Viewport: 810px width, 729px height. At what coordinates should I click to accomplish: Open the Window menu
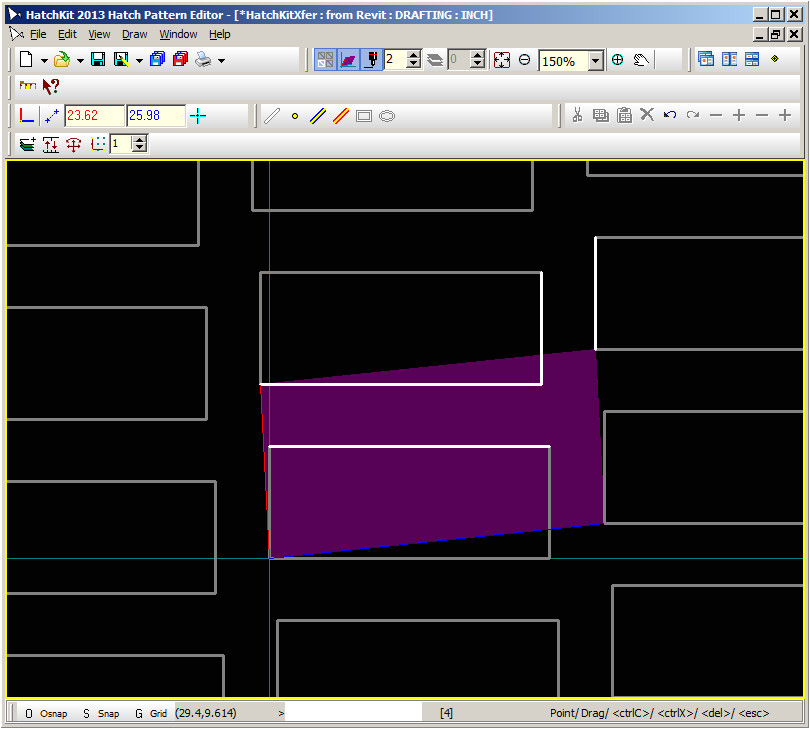click(178, 35)
